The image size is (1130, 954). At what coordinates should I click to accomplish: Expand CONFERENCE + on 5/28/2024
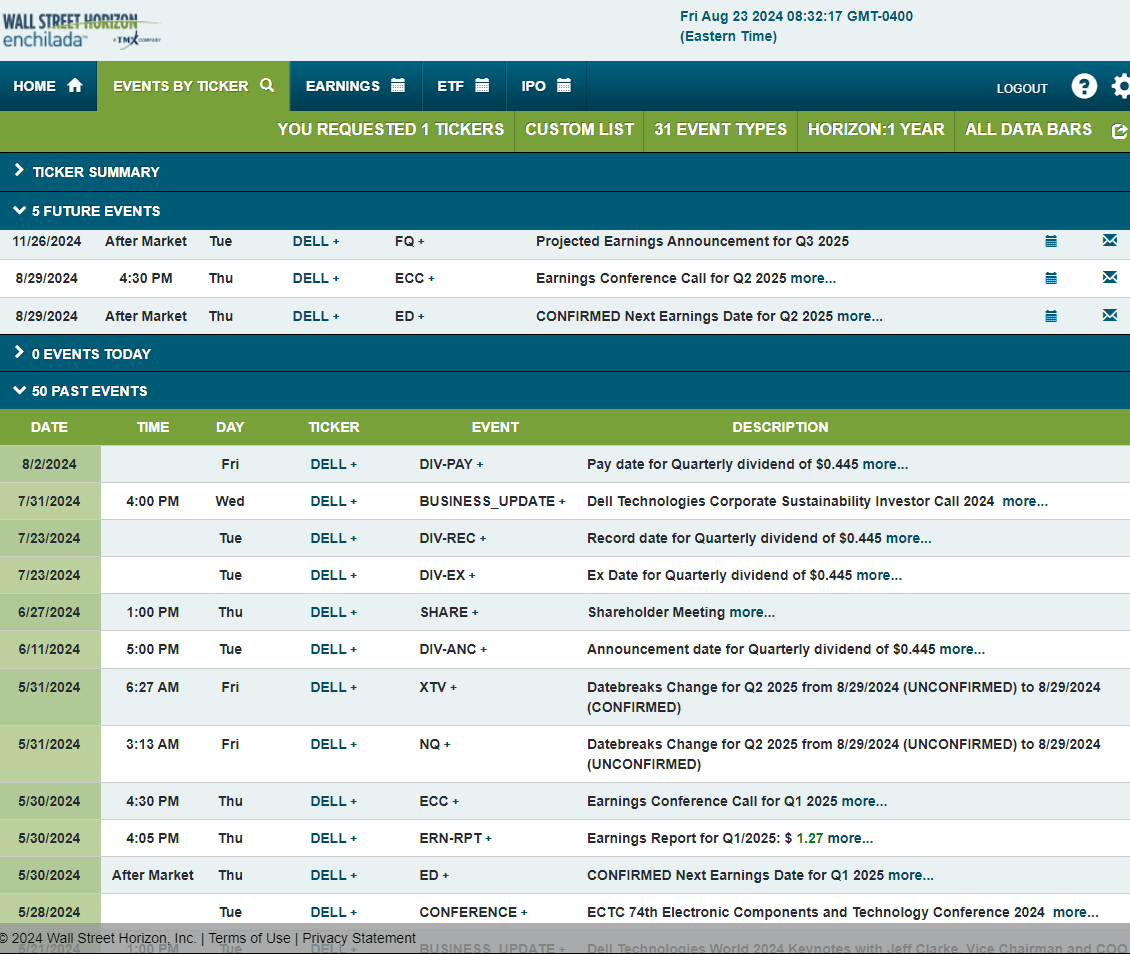(x=473, y=912)
